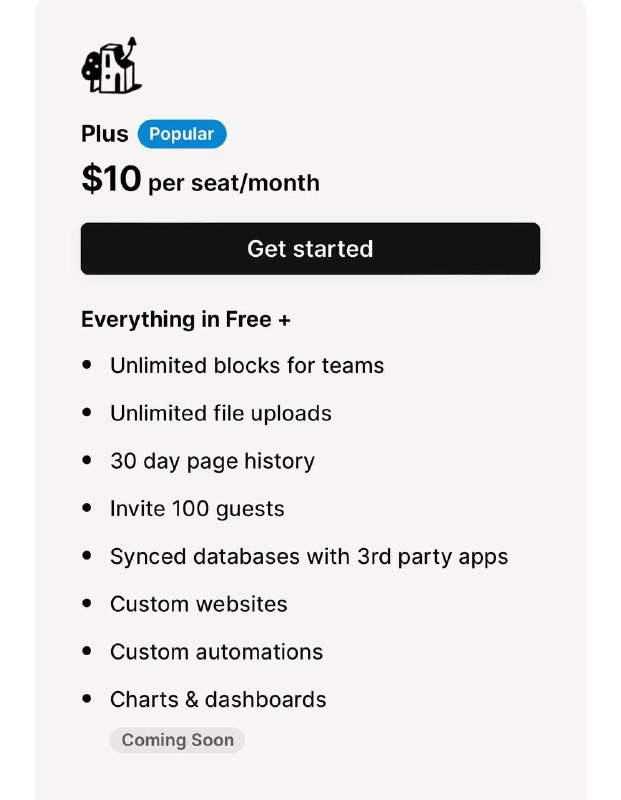Click the Plus plan building illustration icon
Screen dimensions: 621x800
tap(111, 65)
